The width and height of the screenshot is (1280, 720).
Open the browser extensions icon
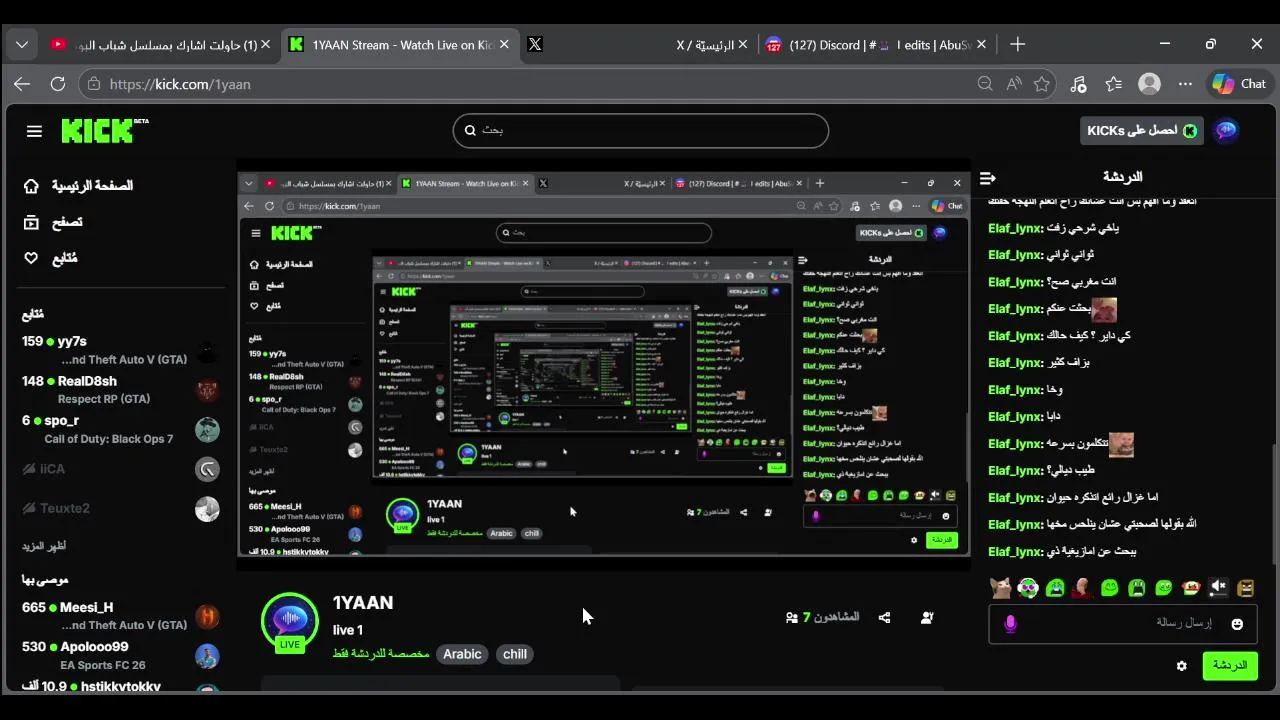tap(1078, 84)
